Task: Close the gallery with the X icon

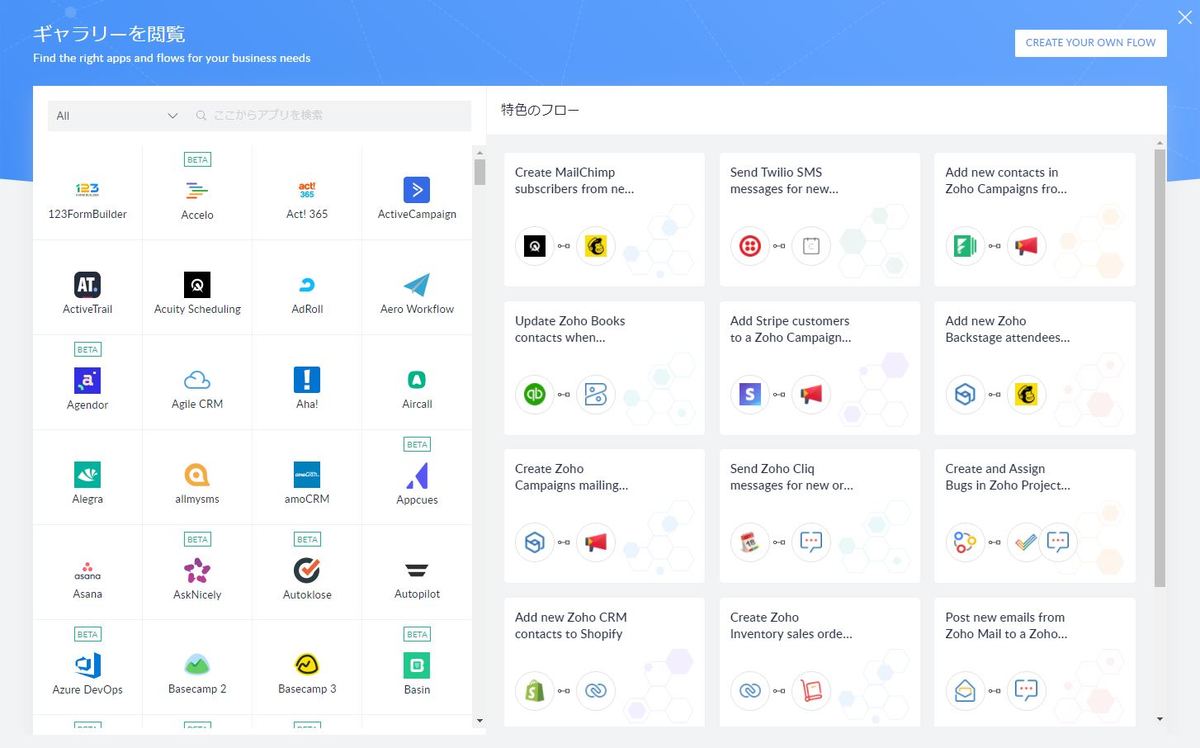Action: coord(1184,17)
